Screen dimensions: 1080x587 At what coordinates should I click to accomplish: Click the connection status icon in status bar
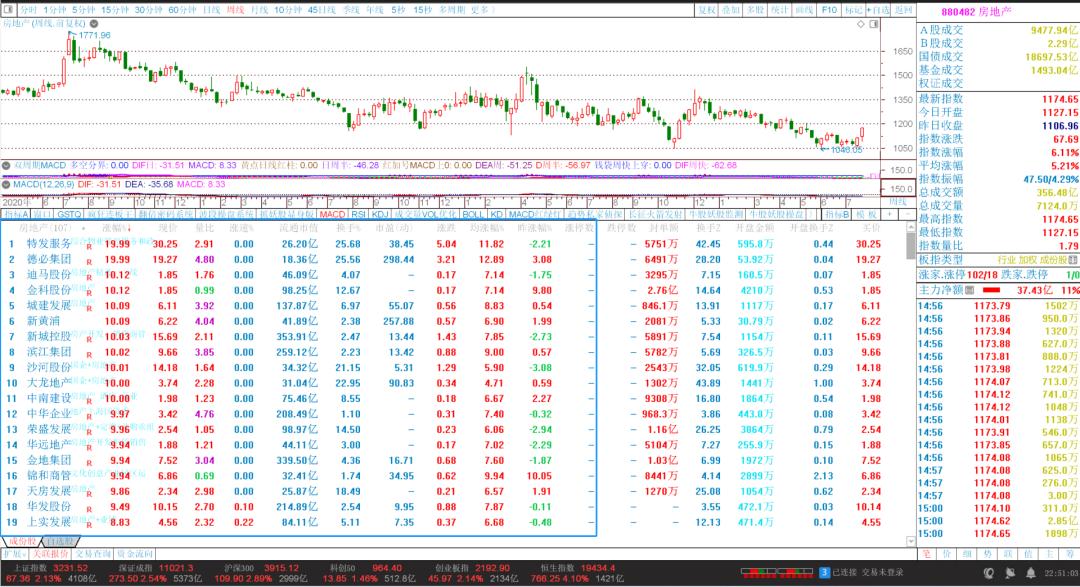pos(824,572)
